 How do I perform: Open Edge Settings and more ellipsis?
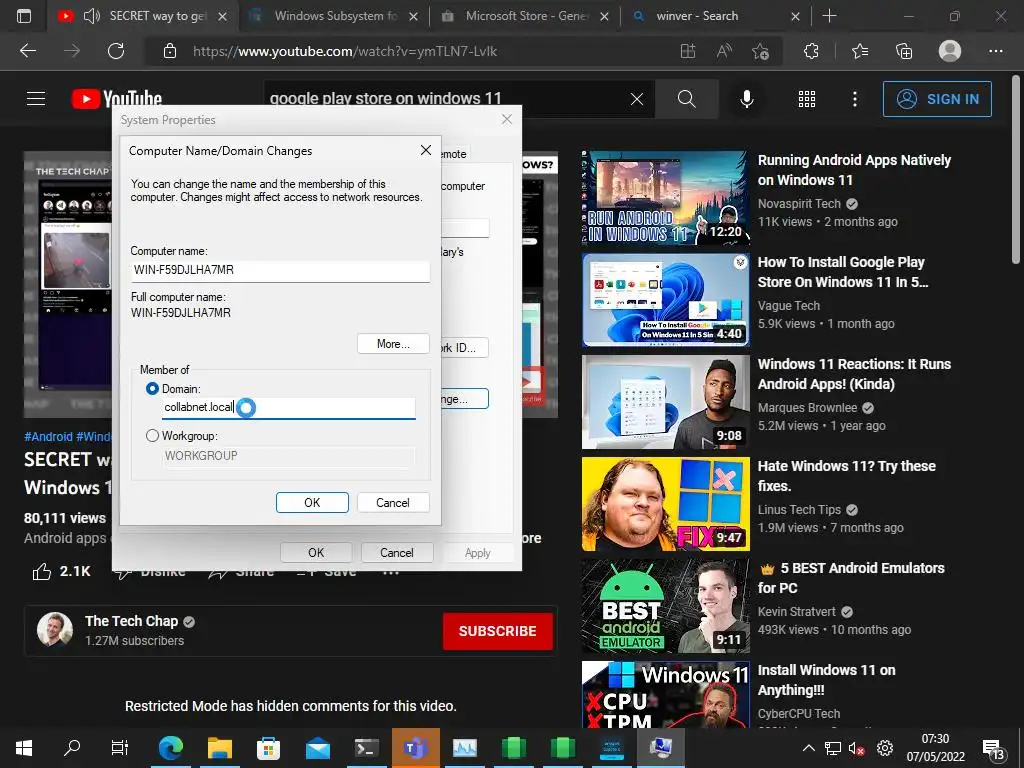995,51
